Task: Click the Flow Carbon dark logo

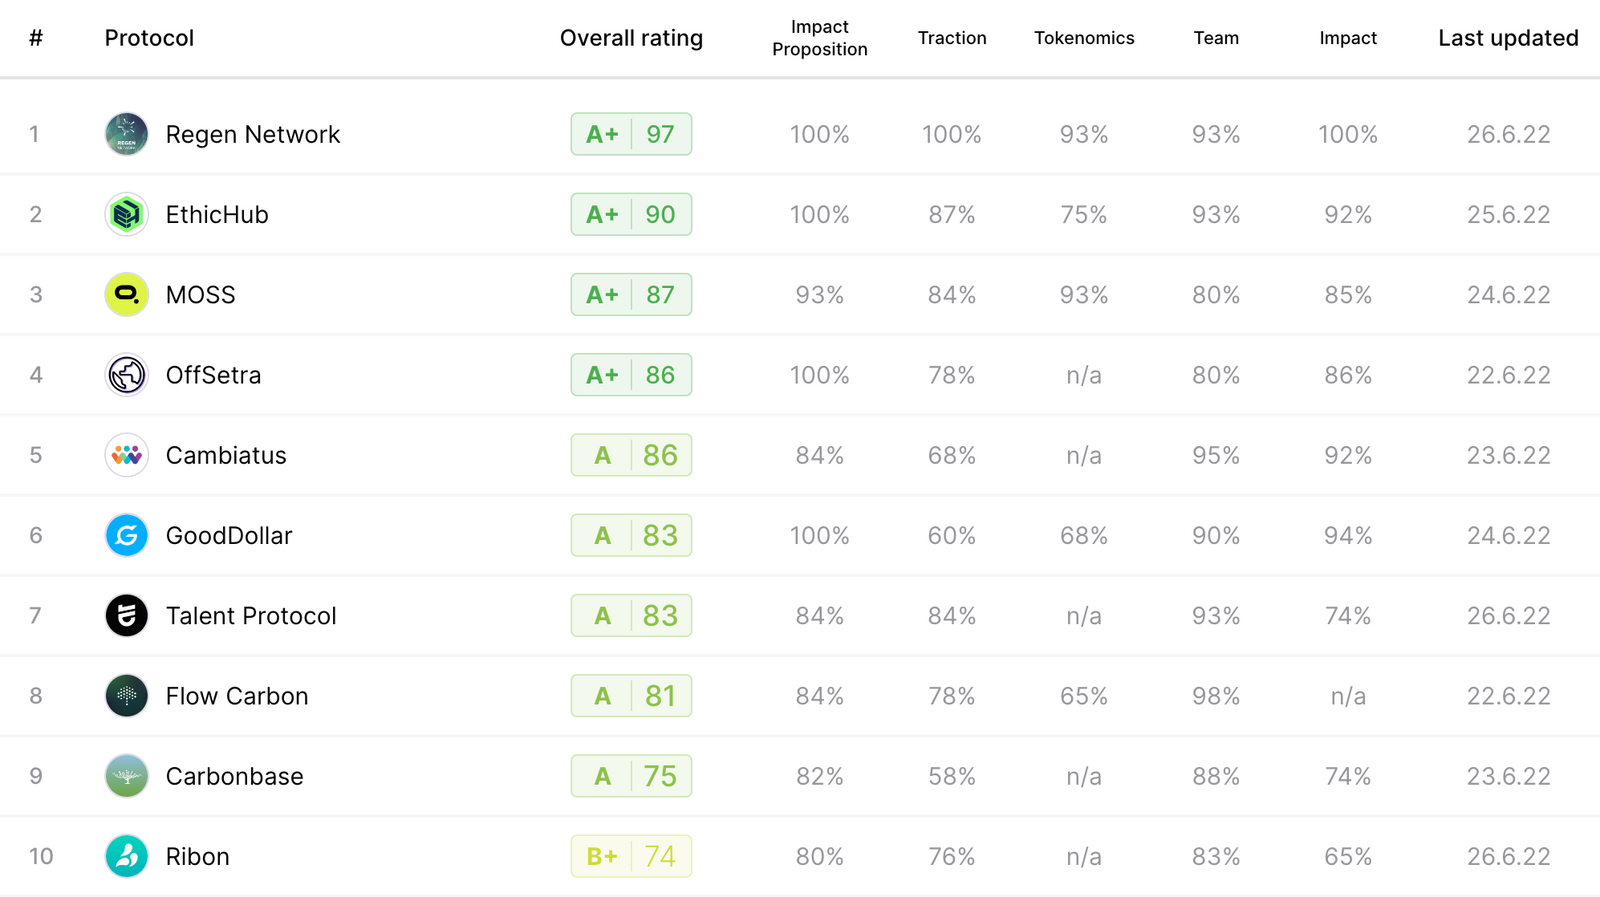Action: pyautogui.click(x=127, y=696)
